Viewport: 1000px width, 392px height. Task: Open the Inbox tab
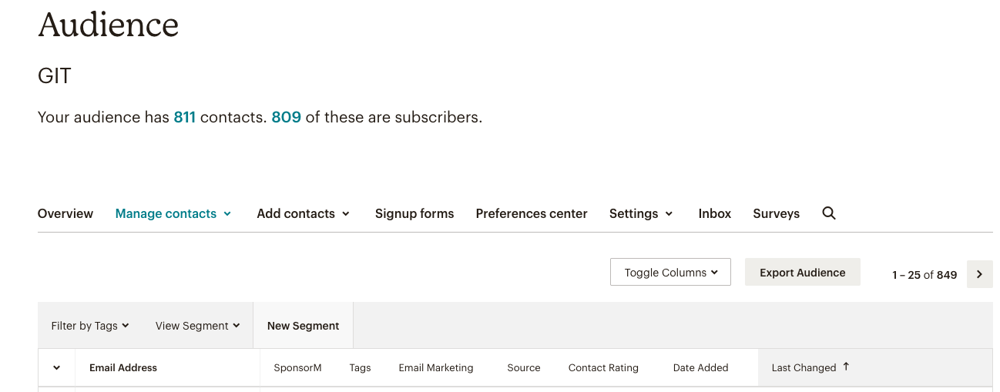(714, 214)
